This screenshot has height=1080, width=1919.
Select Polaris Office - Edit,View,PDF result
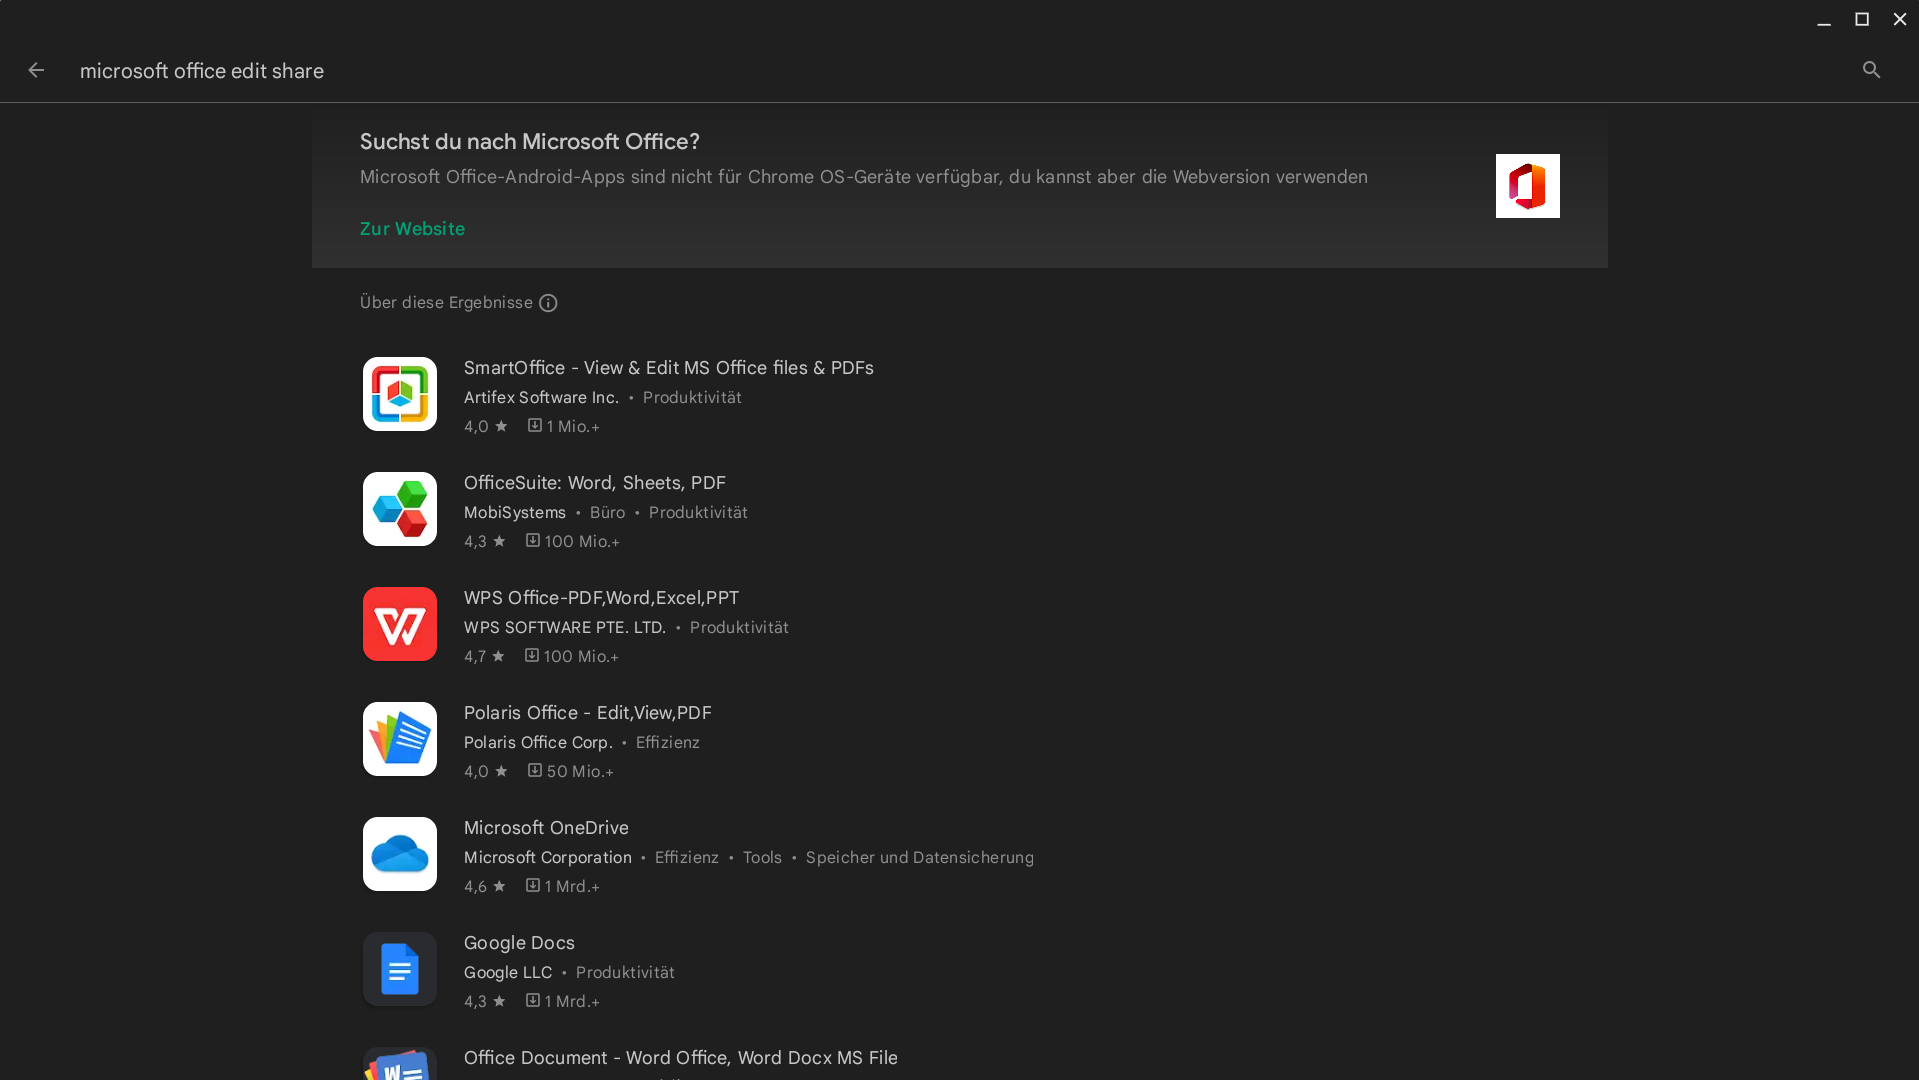[587, 713]
